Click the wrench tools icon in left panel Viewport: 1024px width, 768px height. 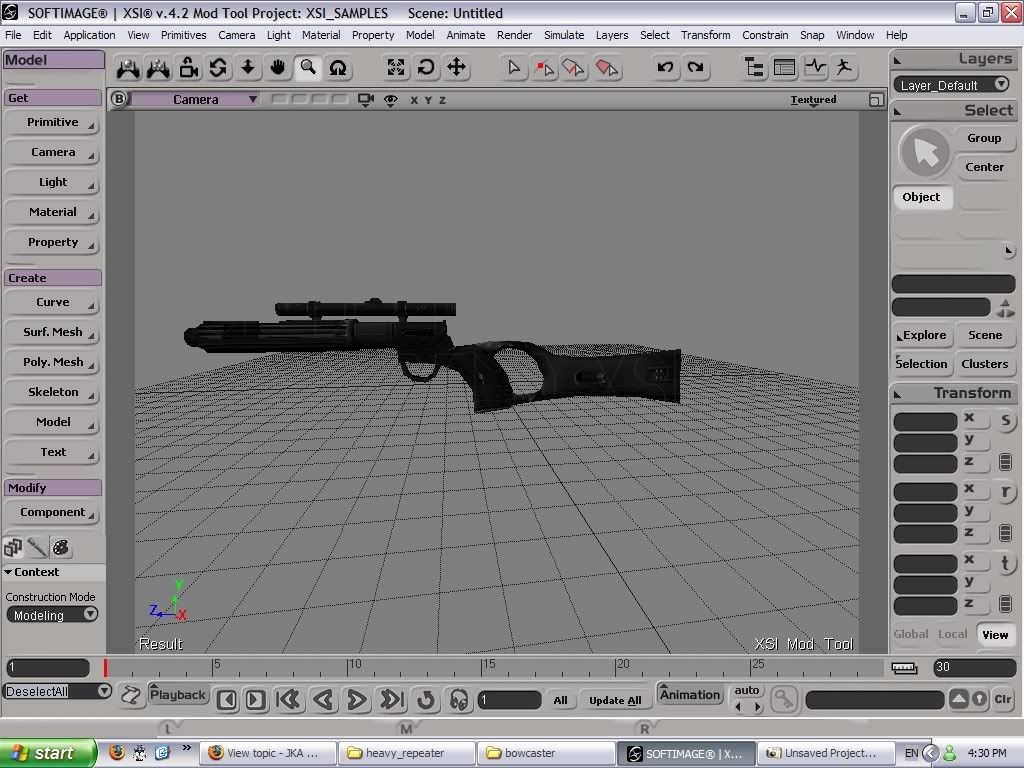(x=37, y=547)
